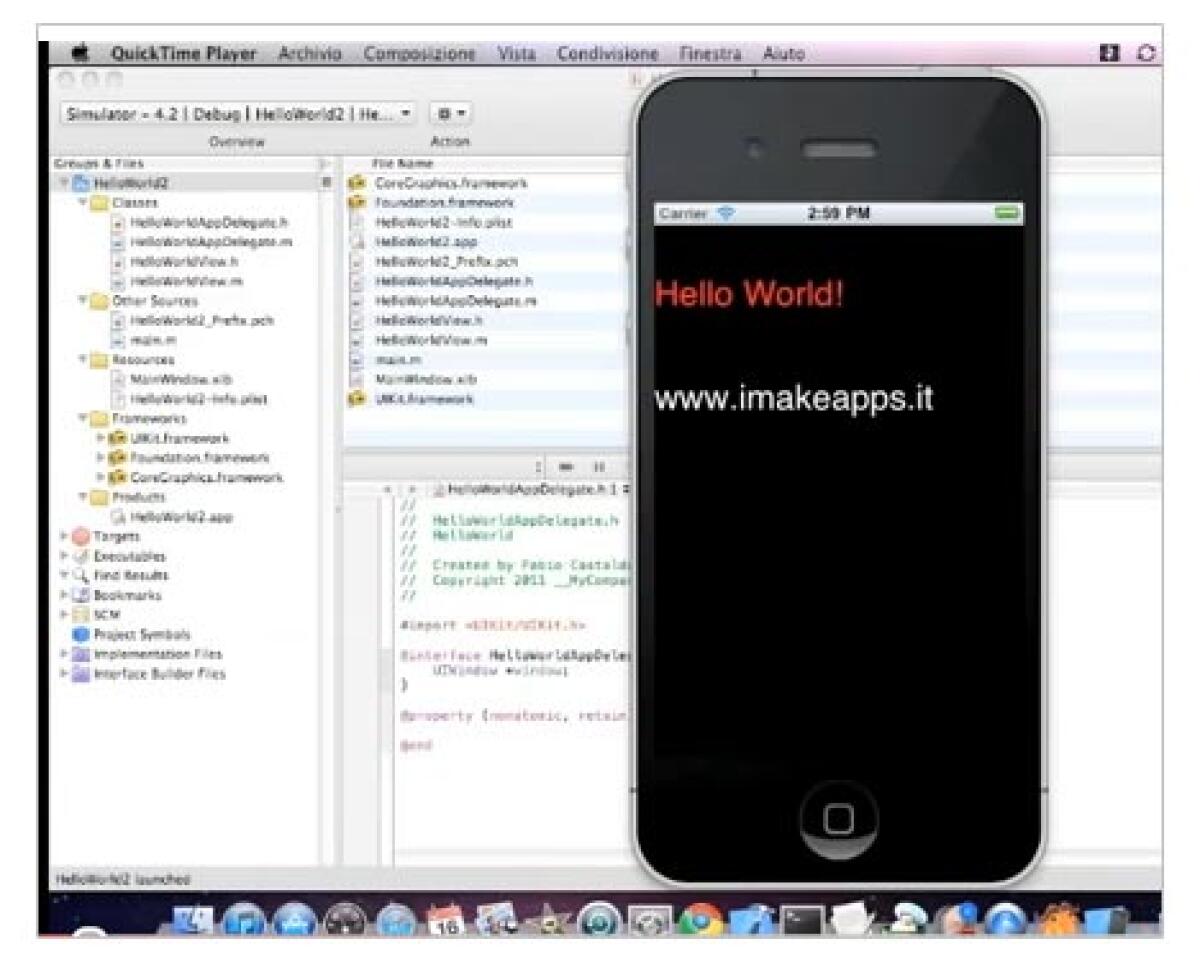Click the Find Results magnifier icon
1200x962 pixels.
point(83,575)
